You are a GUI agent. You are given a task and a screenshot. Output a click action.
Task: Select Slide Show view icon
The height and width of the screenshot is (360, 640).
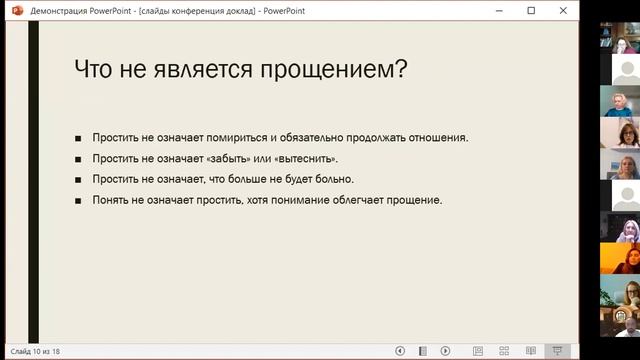tap(557, 351)
